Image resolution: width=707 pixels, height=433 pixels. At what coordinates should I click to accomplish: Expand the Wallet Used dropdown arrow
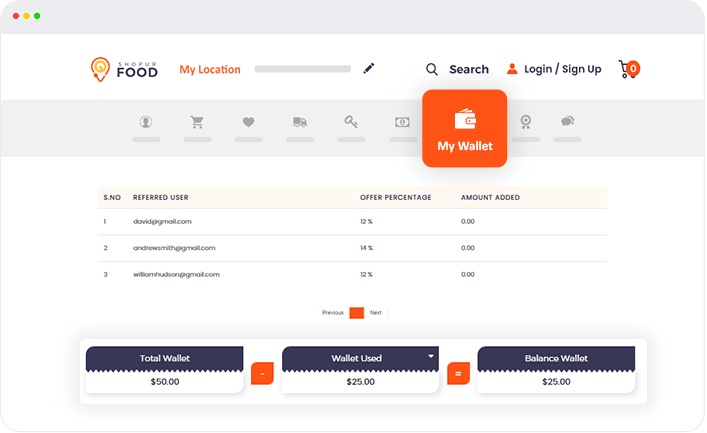coord(431,356)
